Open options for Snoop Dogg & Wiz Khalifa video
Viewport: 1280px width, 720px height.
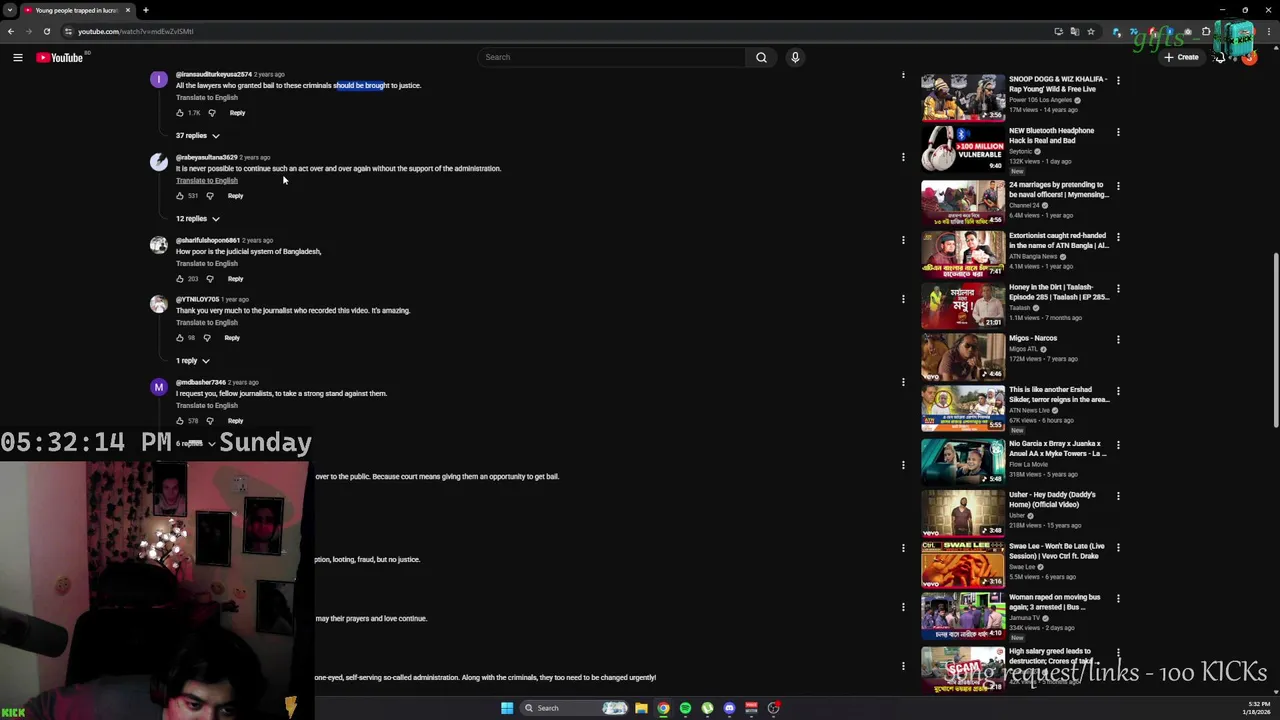(x=1118, y=80)
